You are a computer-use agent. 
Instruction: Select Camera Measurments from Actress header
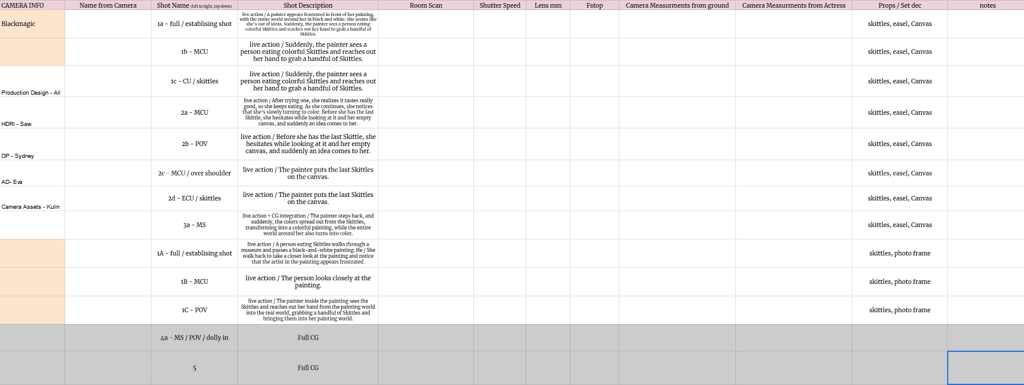click(793, 5)
